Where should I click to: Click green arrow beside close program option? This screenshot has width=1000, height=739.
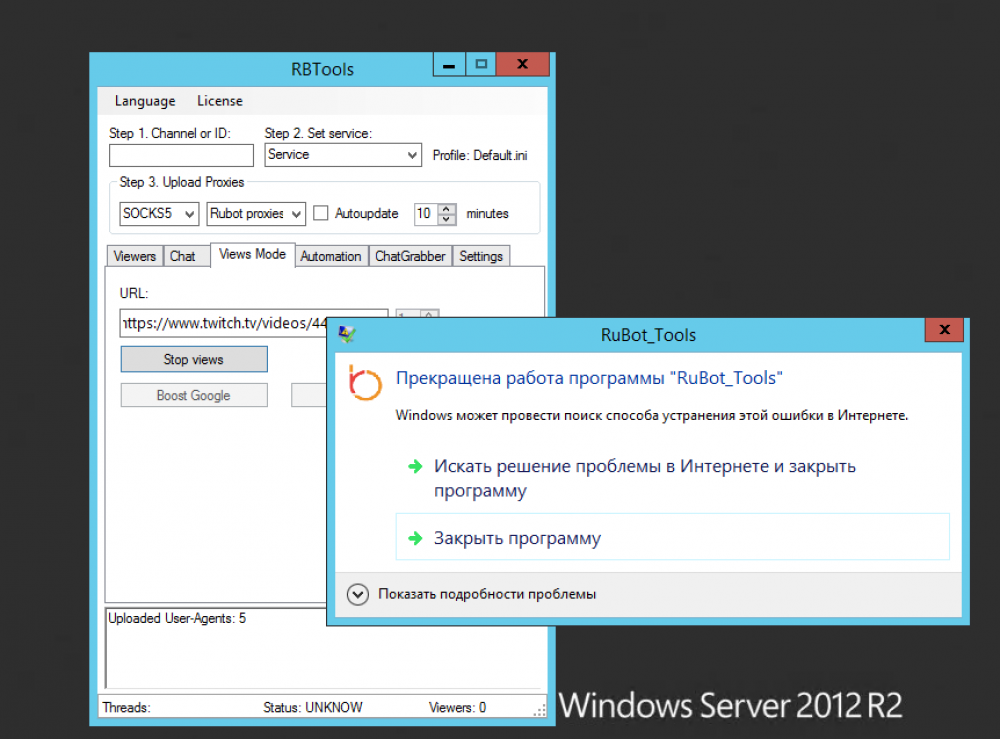pyautogui.click(x=415, y=538)
